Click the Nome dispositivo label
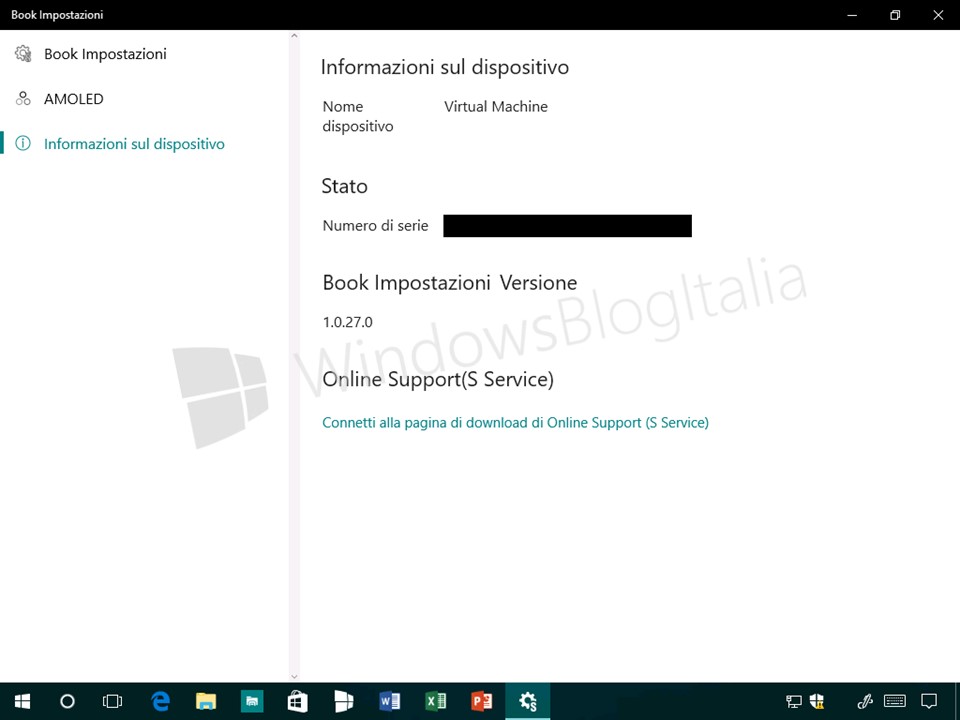The width and height of the screenshot is (960, 720). [358, 116]
